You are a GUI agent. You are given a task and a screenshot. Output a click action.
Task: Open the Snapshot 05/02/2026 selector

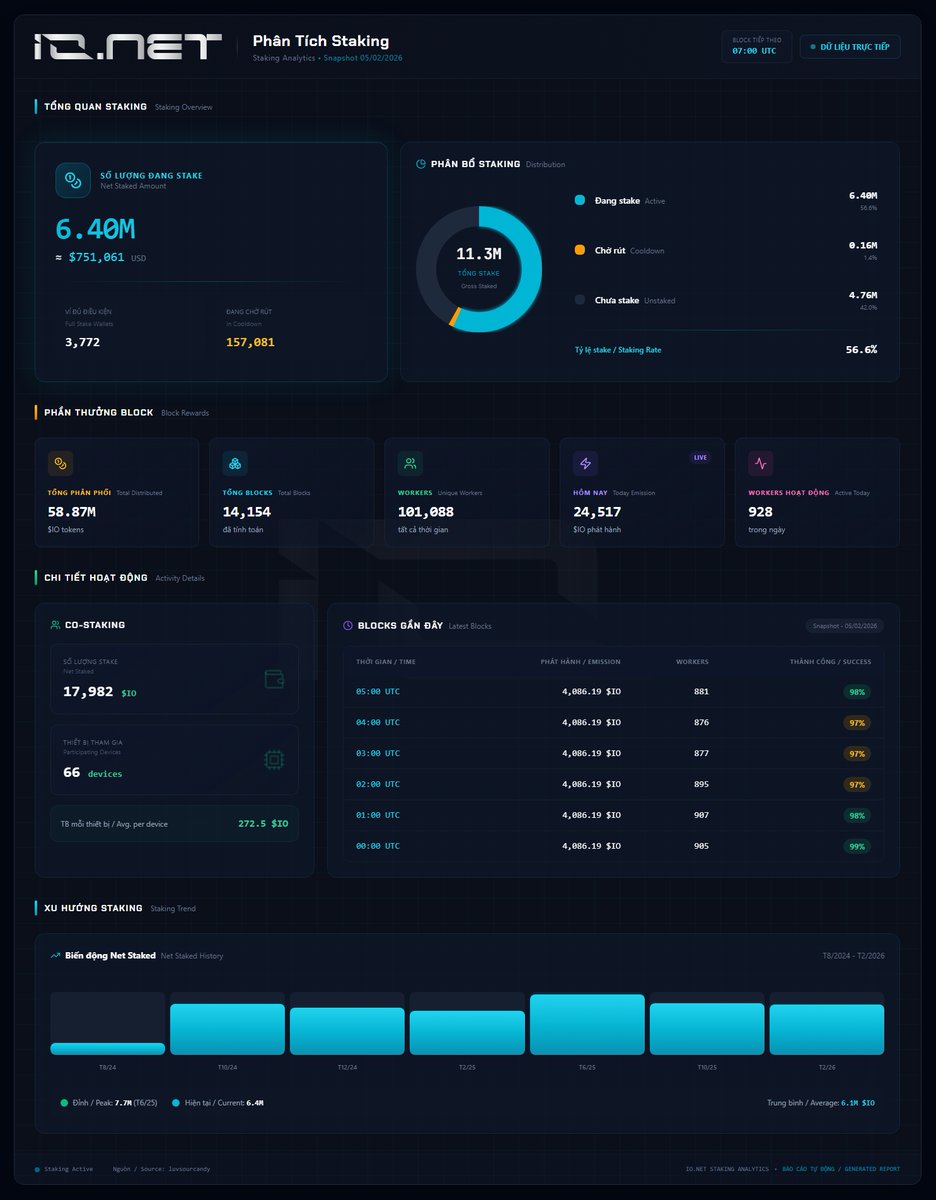tap(842, 624)
